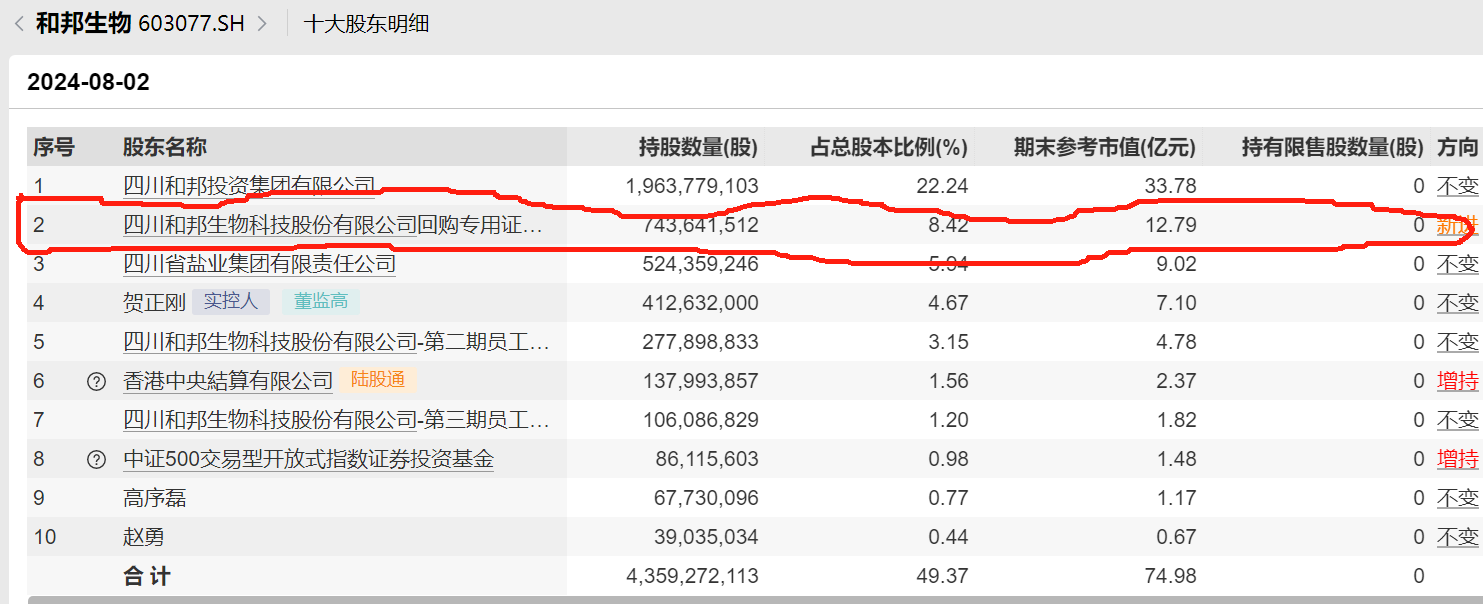The width and height of the screenshot is (1483, 604).
Task: Sort by 占总股本比例(%) column header
Action: tap(889, 148)
